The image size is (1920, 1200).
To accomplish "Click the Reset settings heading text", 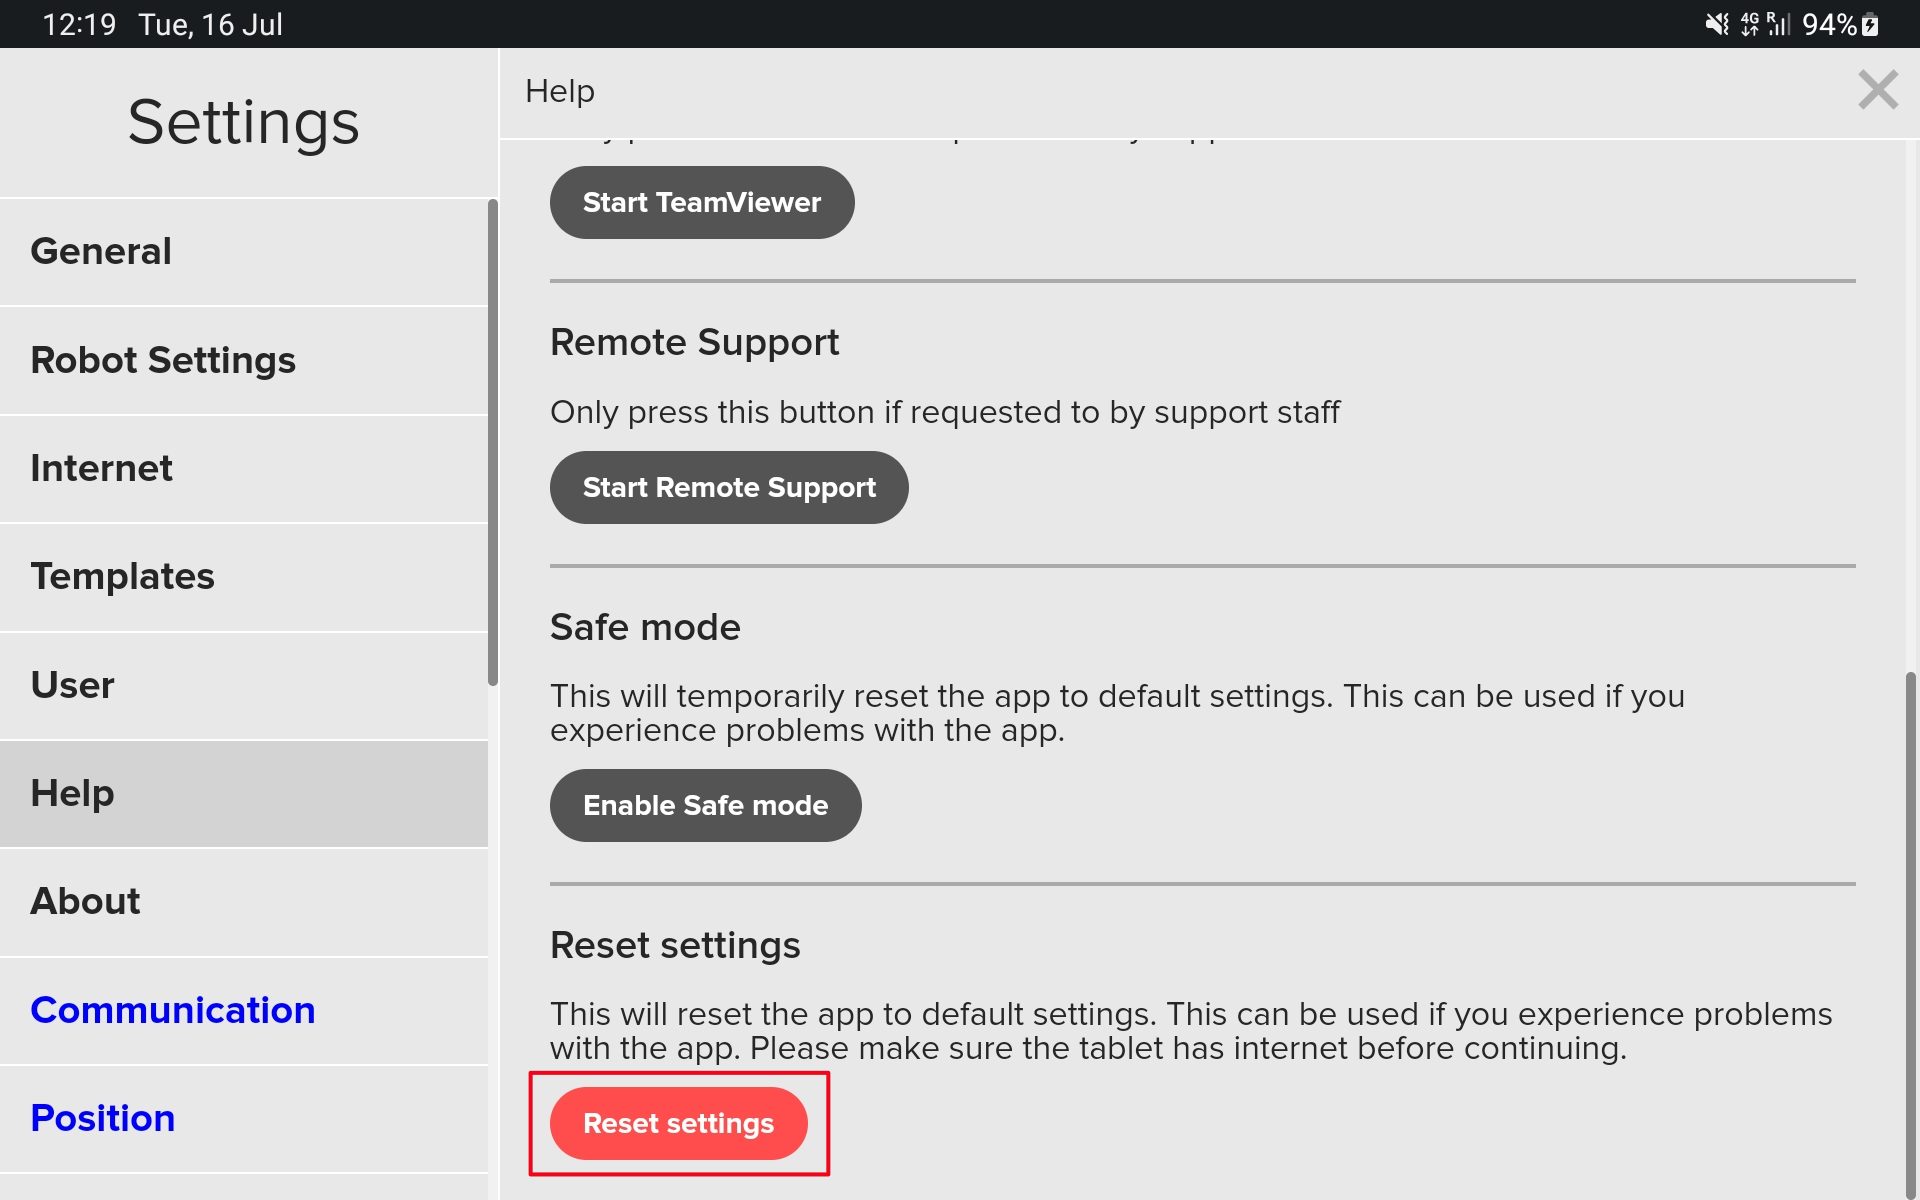I will tap(675, 946).
